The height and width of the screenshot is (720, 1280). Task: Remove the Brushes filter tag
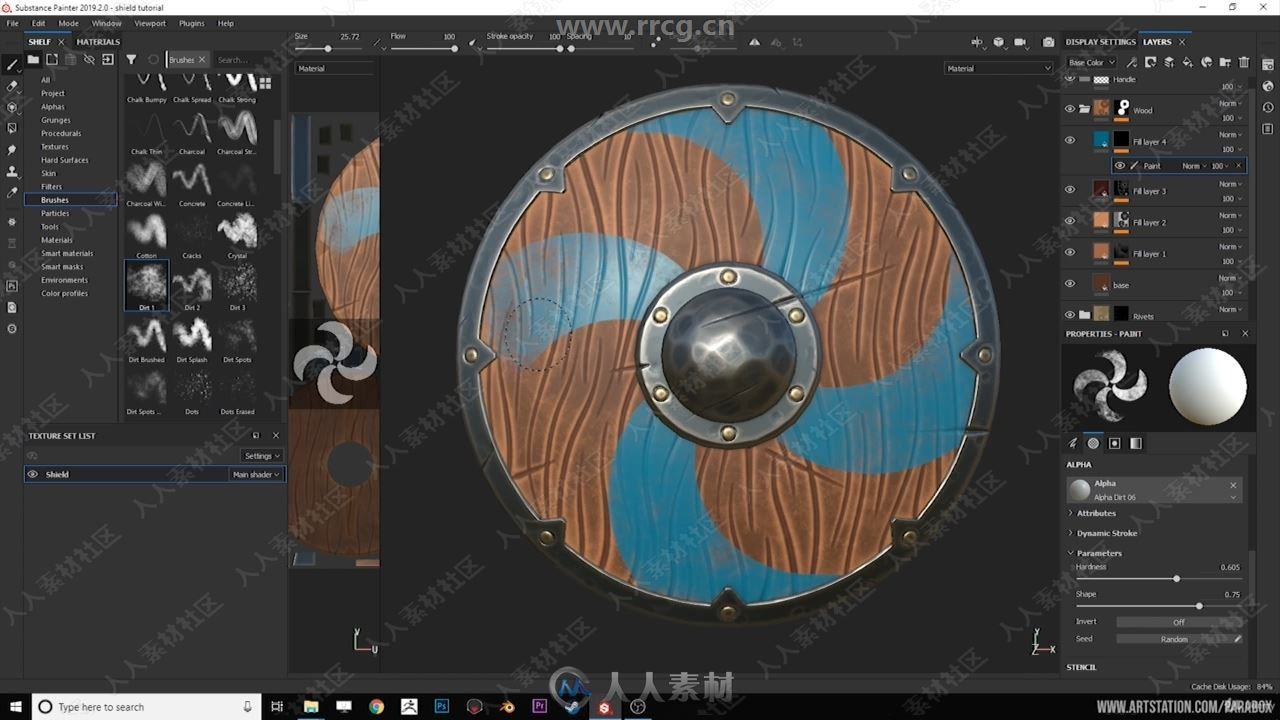click(x=201, y=60)
